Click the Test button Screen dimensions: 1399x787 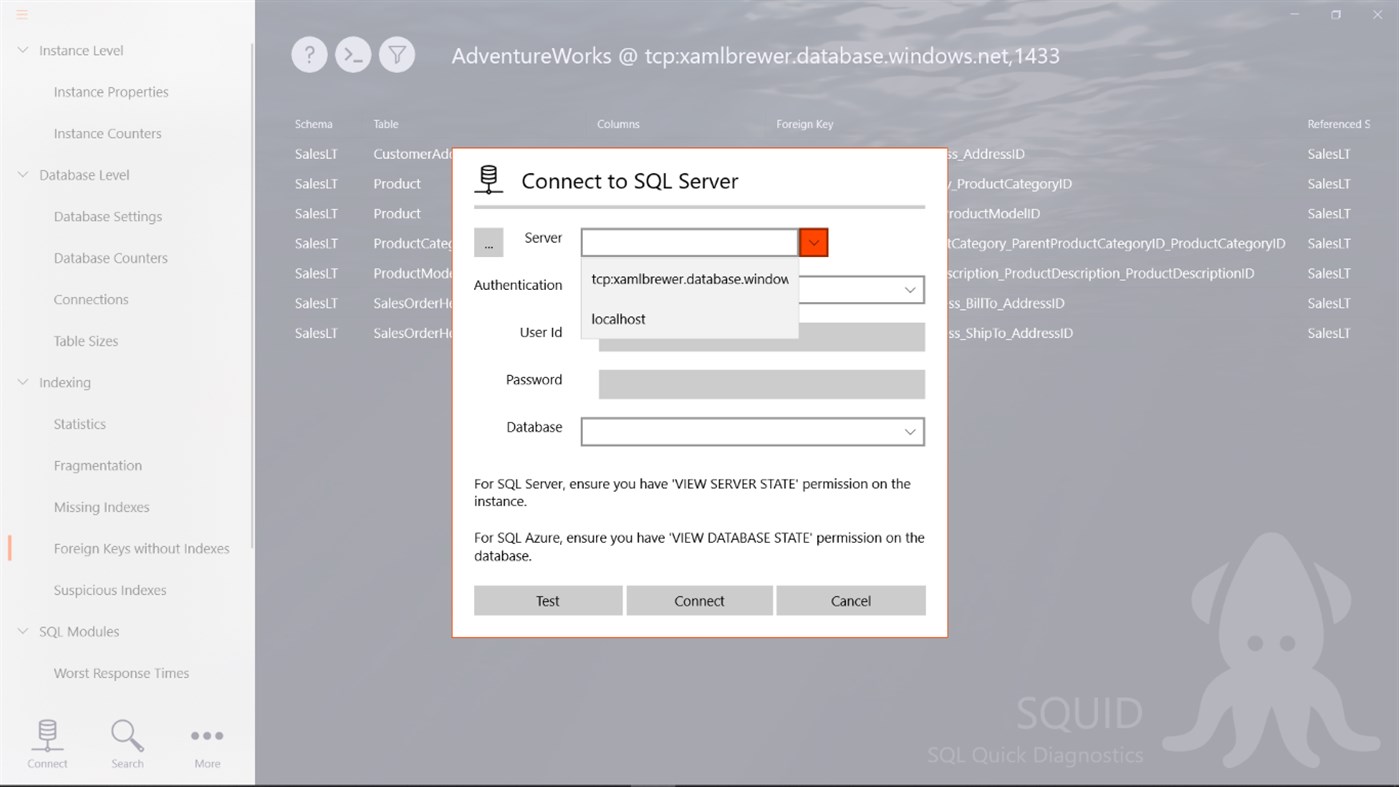(x=548, y=600)
